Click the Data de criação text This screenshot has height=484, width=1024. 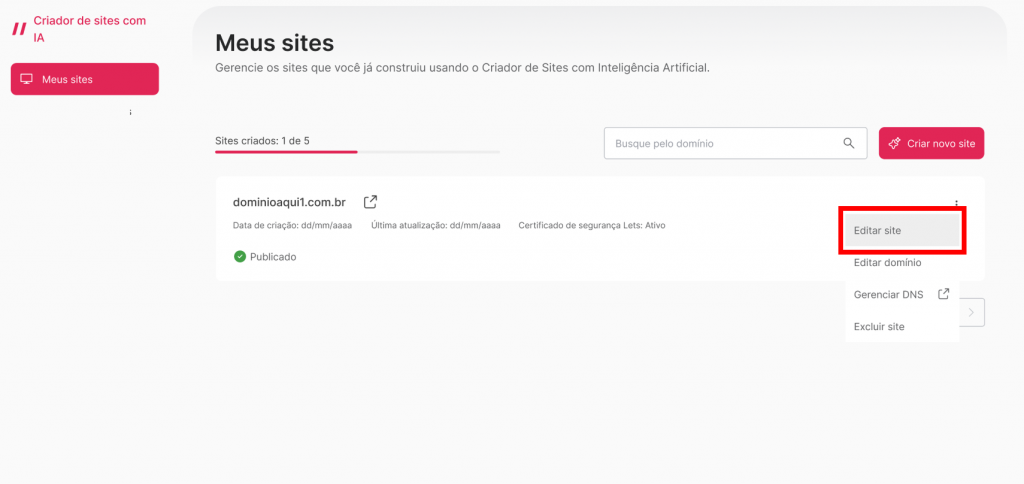tap(292, 225)
